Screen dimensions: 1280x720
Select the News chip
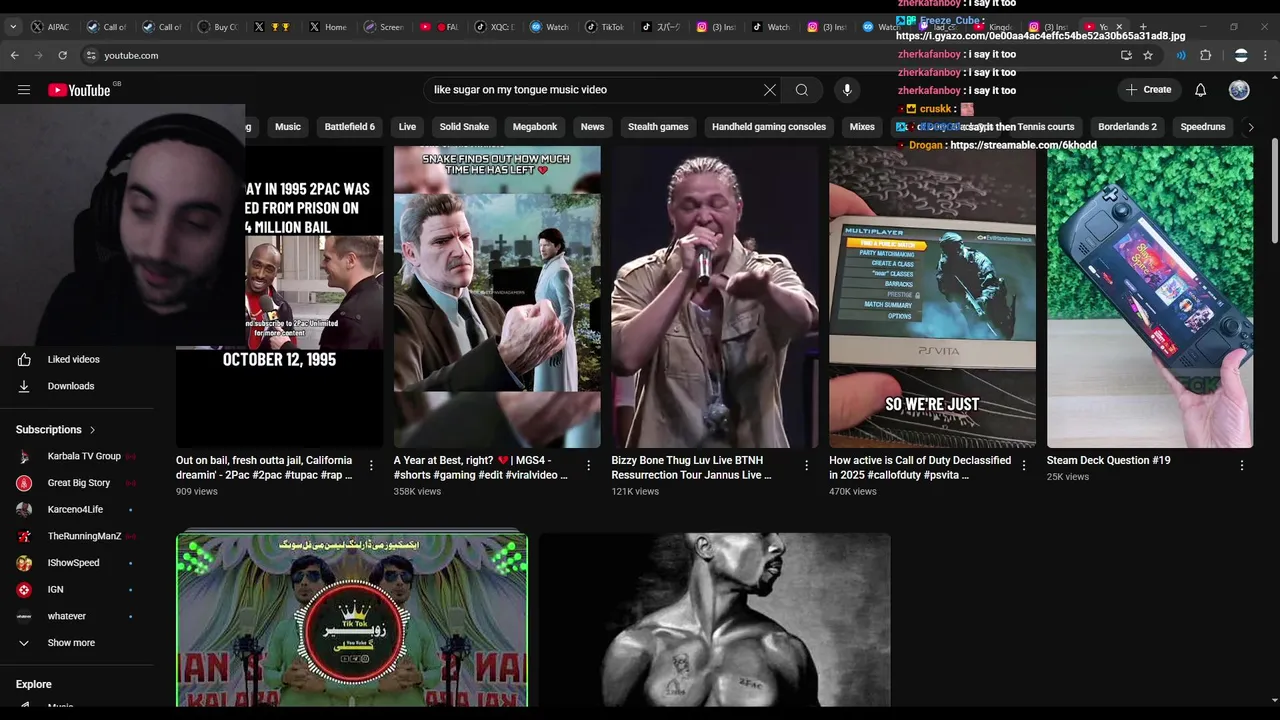(593, 127)
